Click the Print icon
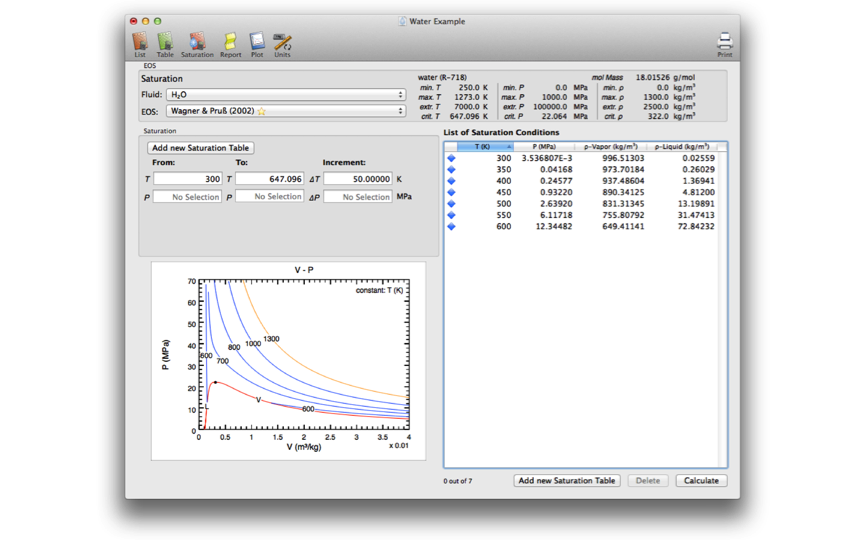The width and height of the screenshot is (864, 540). [x=725, y=45]
